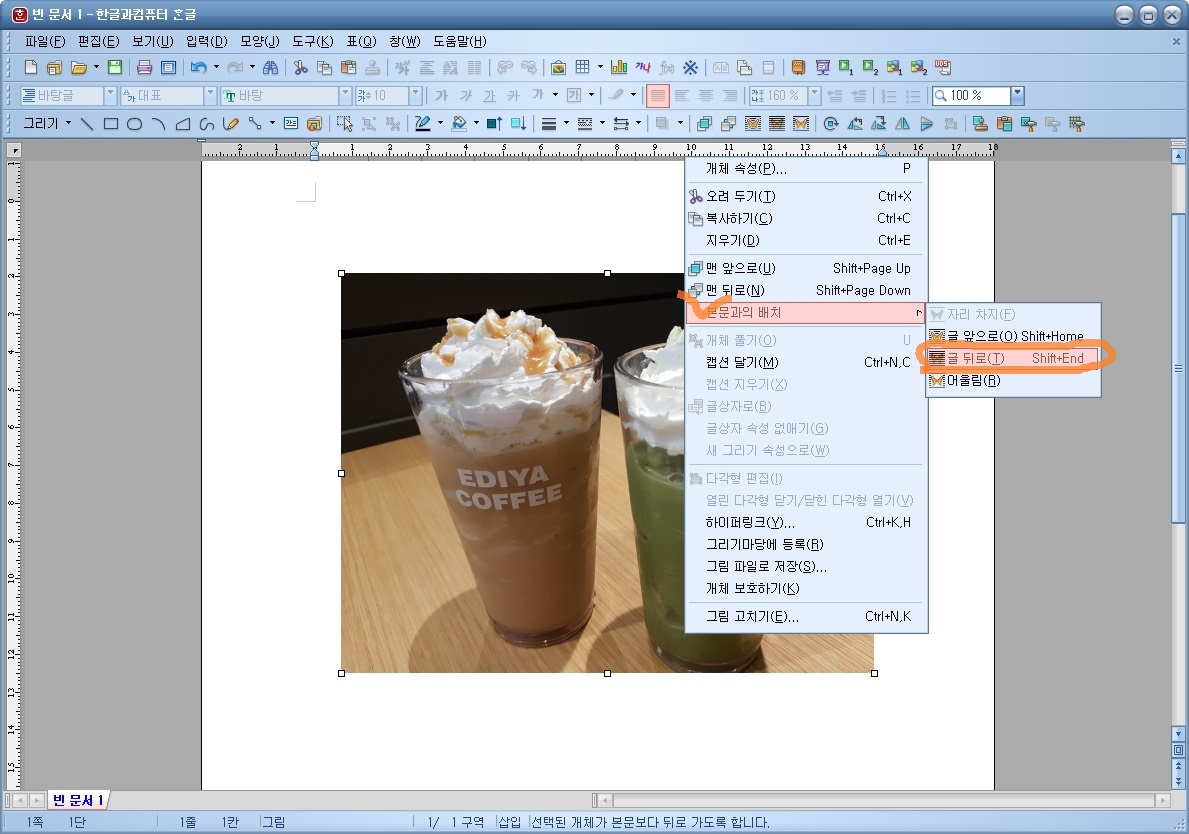Screen dimensions: 1189x834
Task: Create a new document from toolbar
Action: point(30,67)
